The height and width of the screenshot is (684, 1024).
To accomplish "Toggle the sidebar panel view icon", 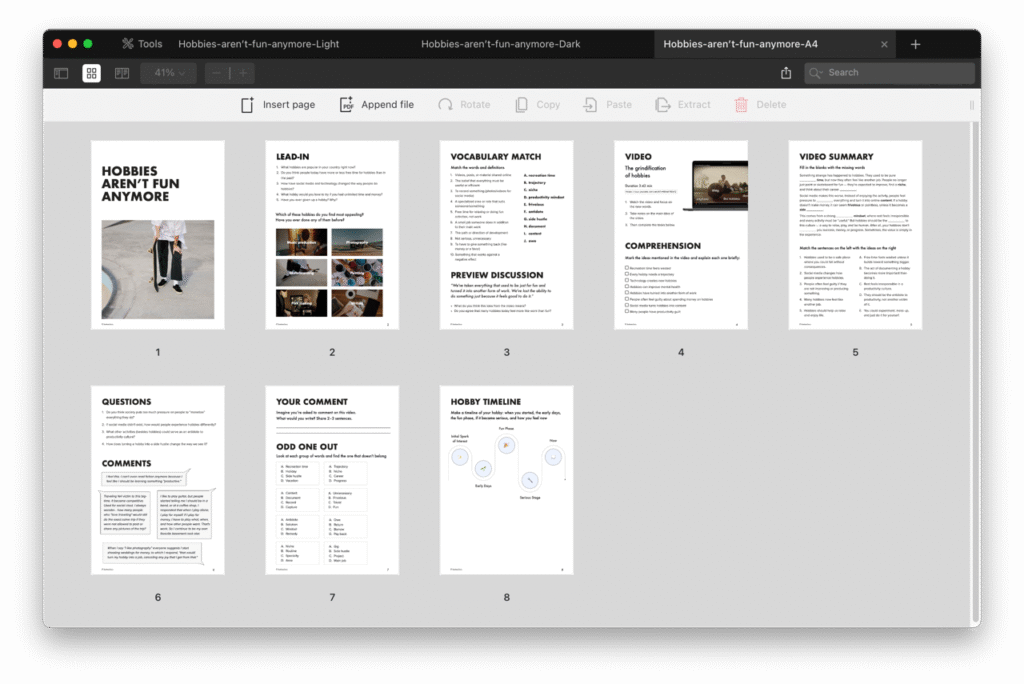I will pyautogui.click(x=61, y=73).
